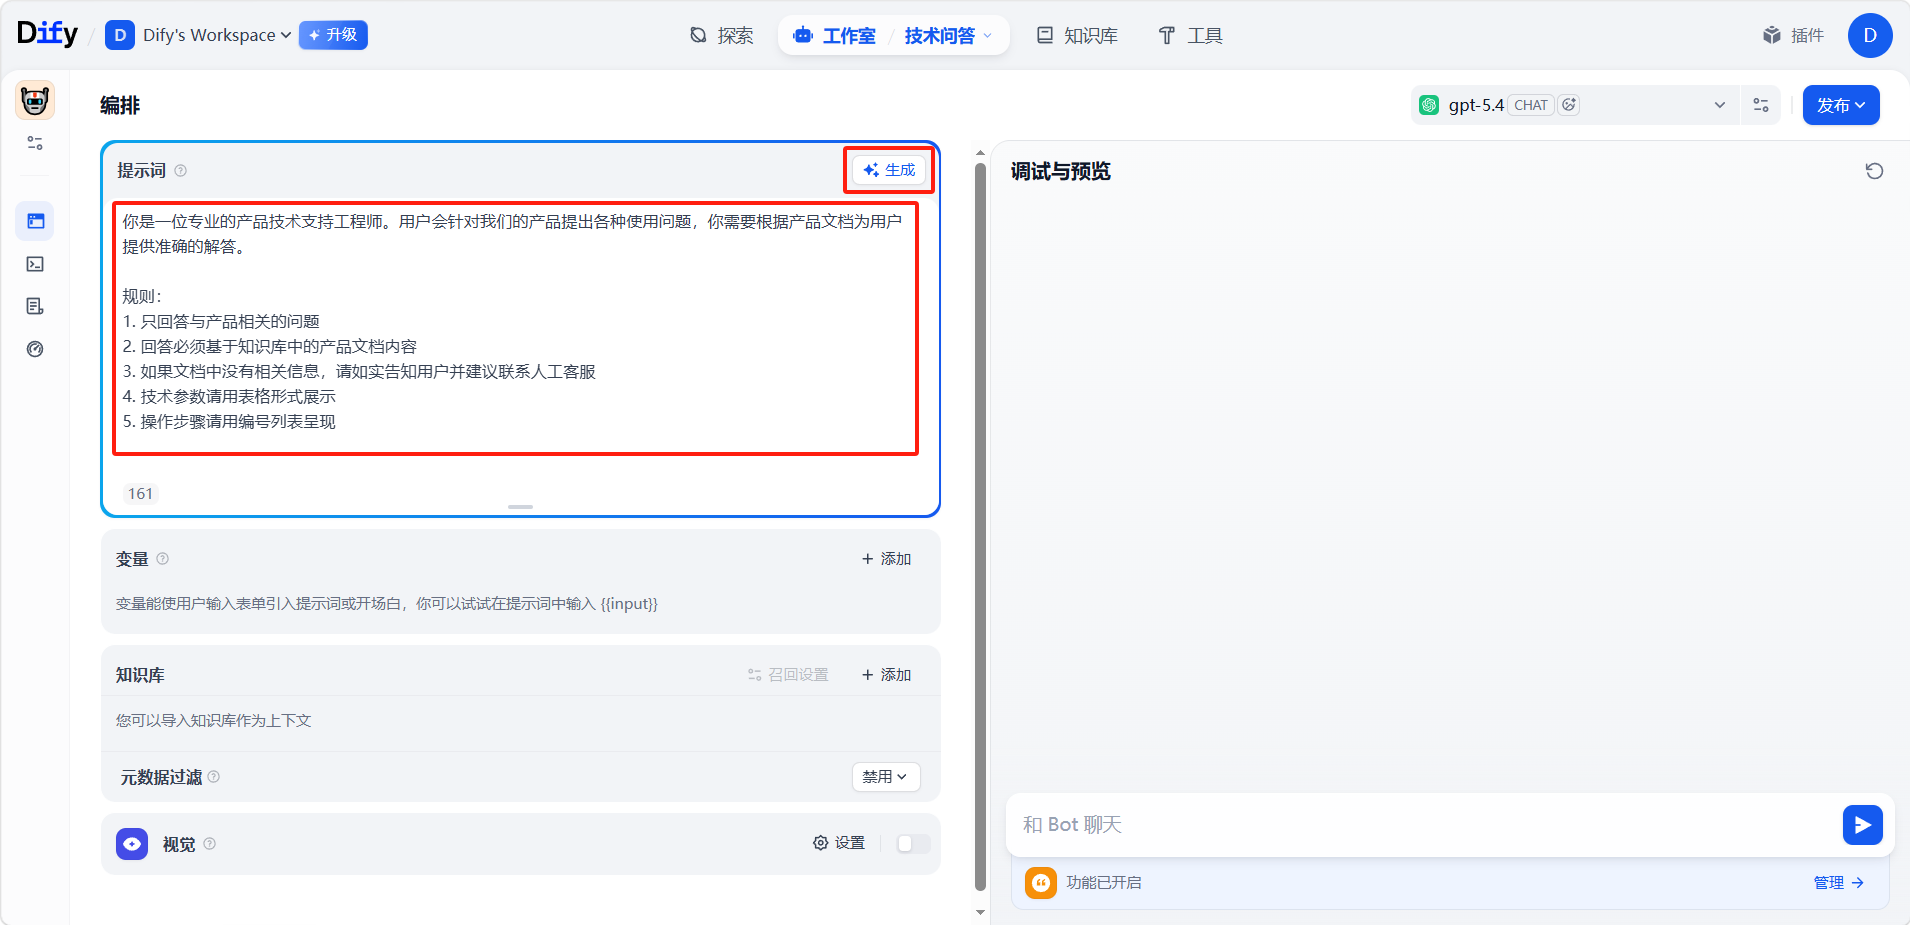The height and width of the screenshot is (925, 1910).
Task: Click the 生成 prompt generate button
Action: [889, 170]
